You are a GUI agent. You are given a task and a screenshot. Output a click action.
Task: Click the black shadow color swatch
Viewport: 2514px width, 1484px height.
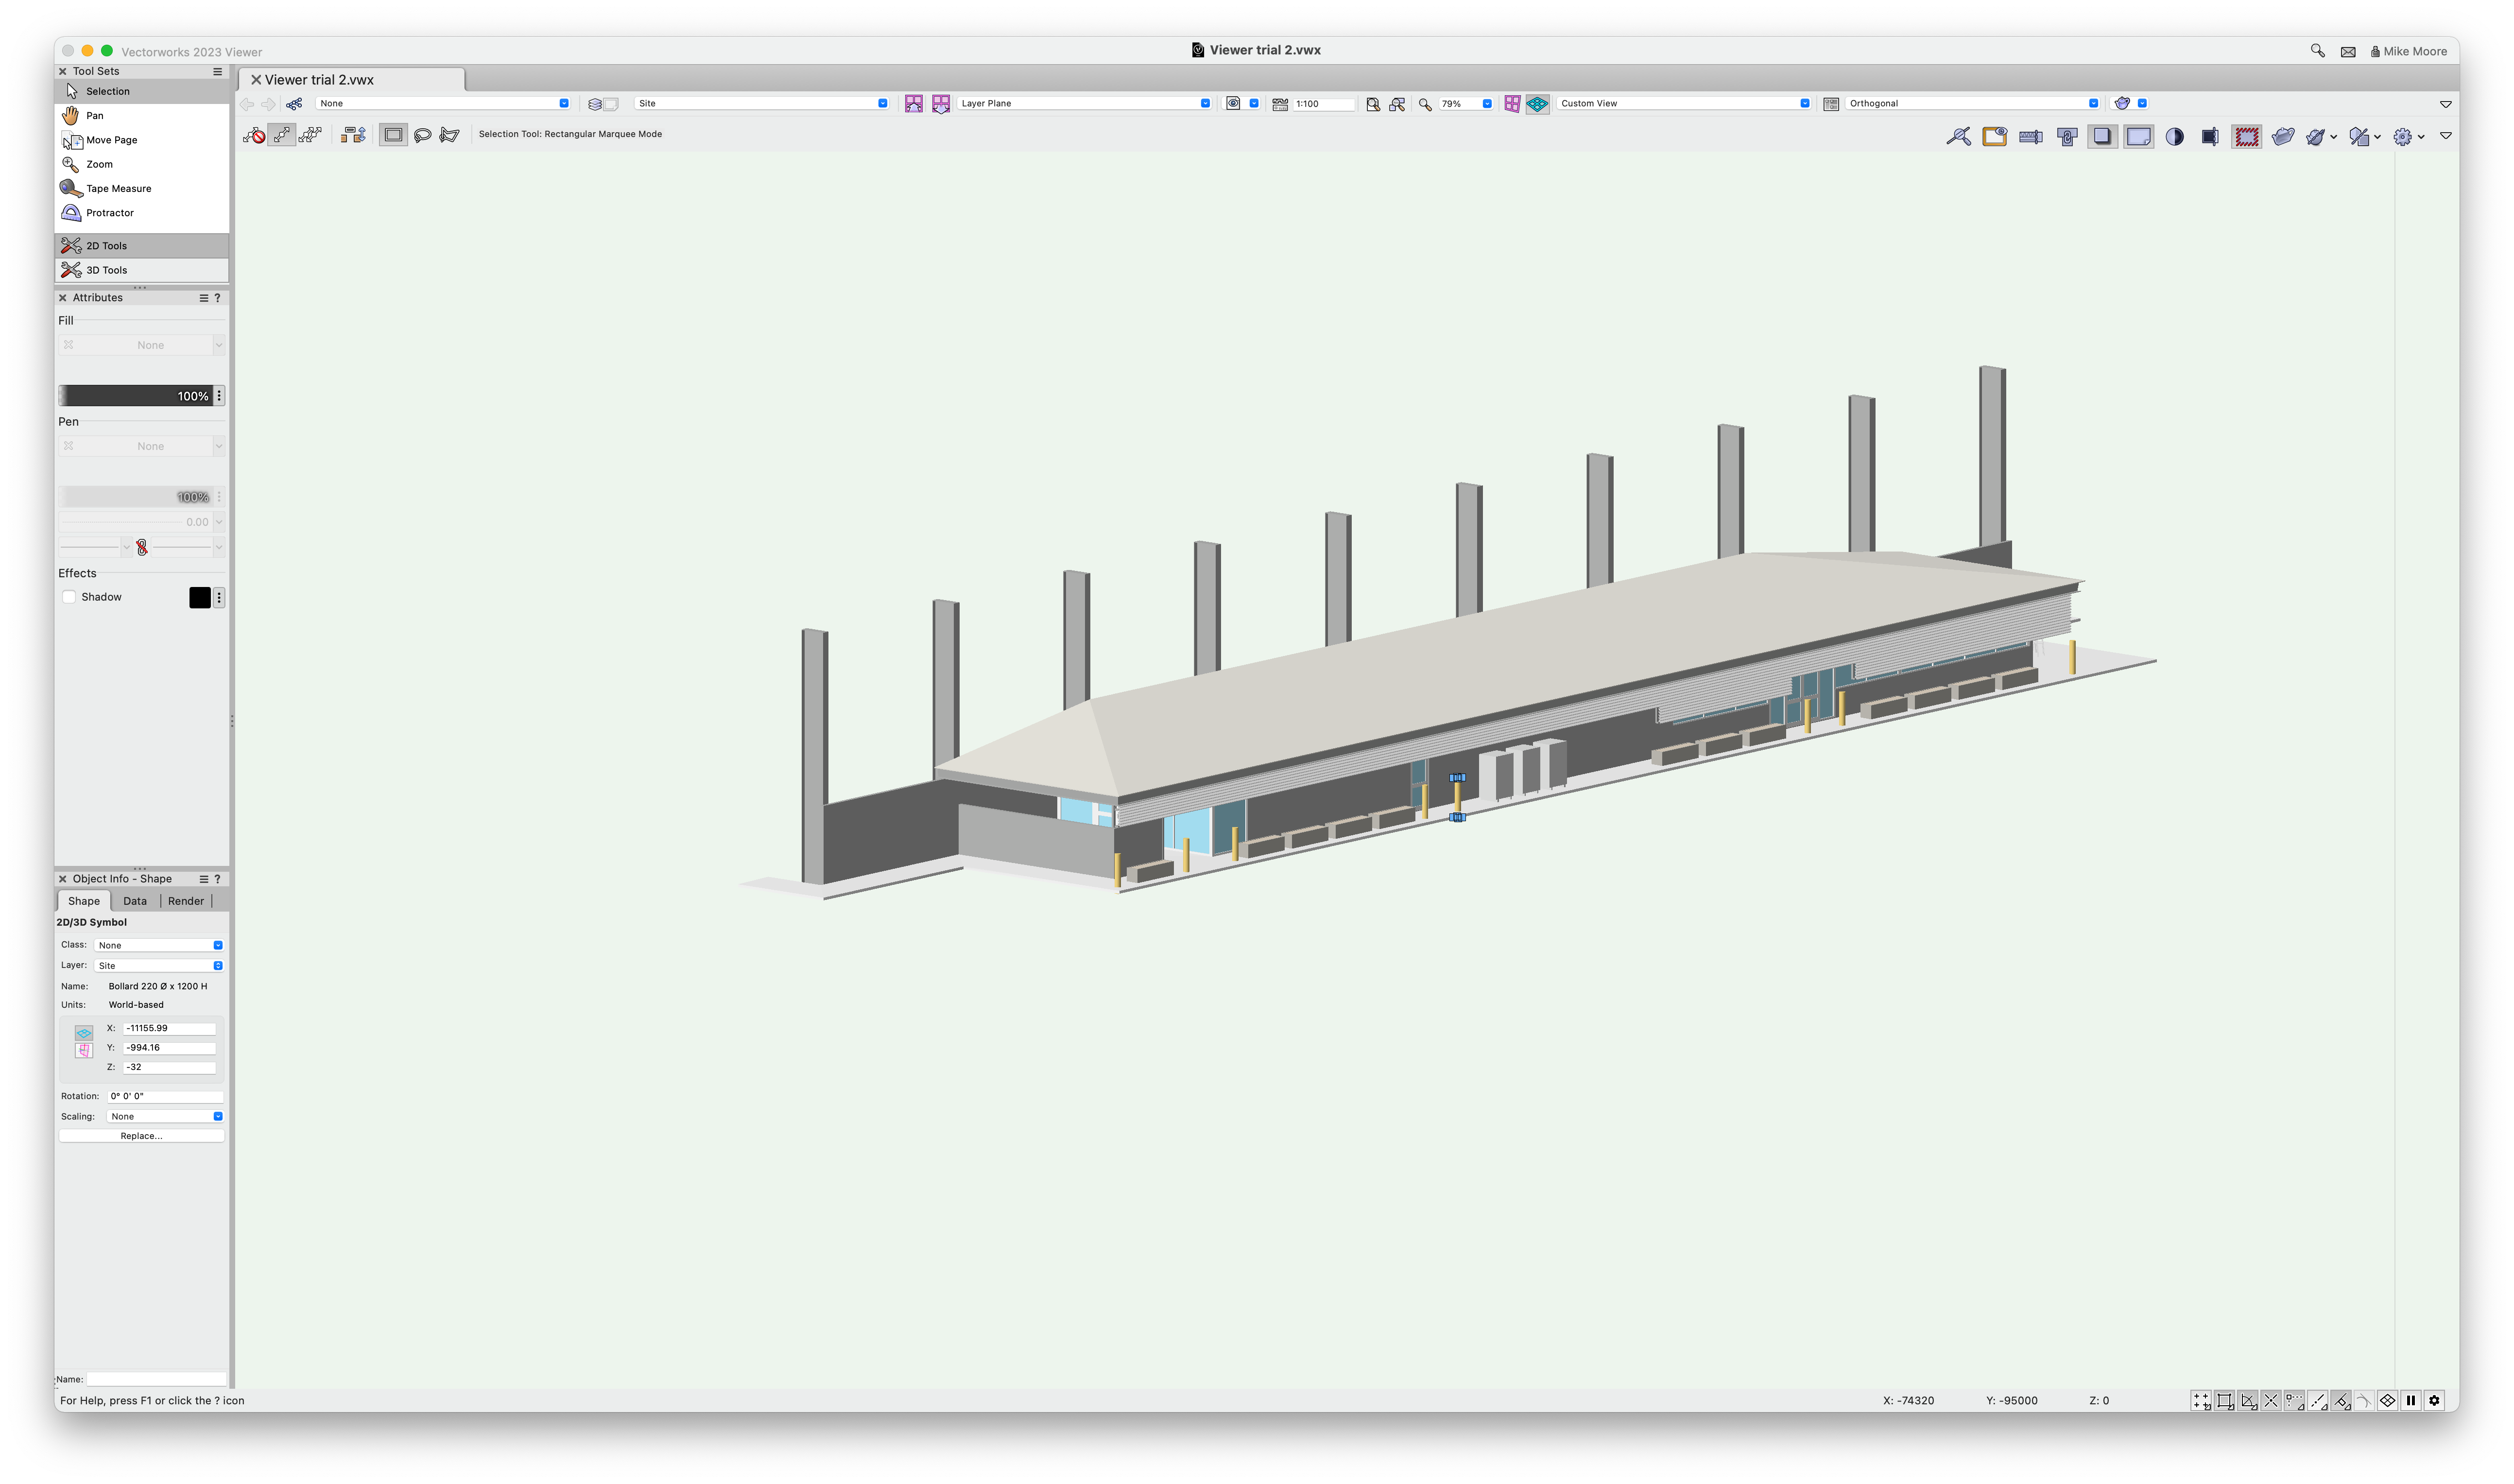pyautogui.click(x=200, y=598)
